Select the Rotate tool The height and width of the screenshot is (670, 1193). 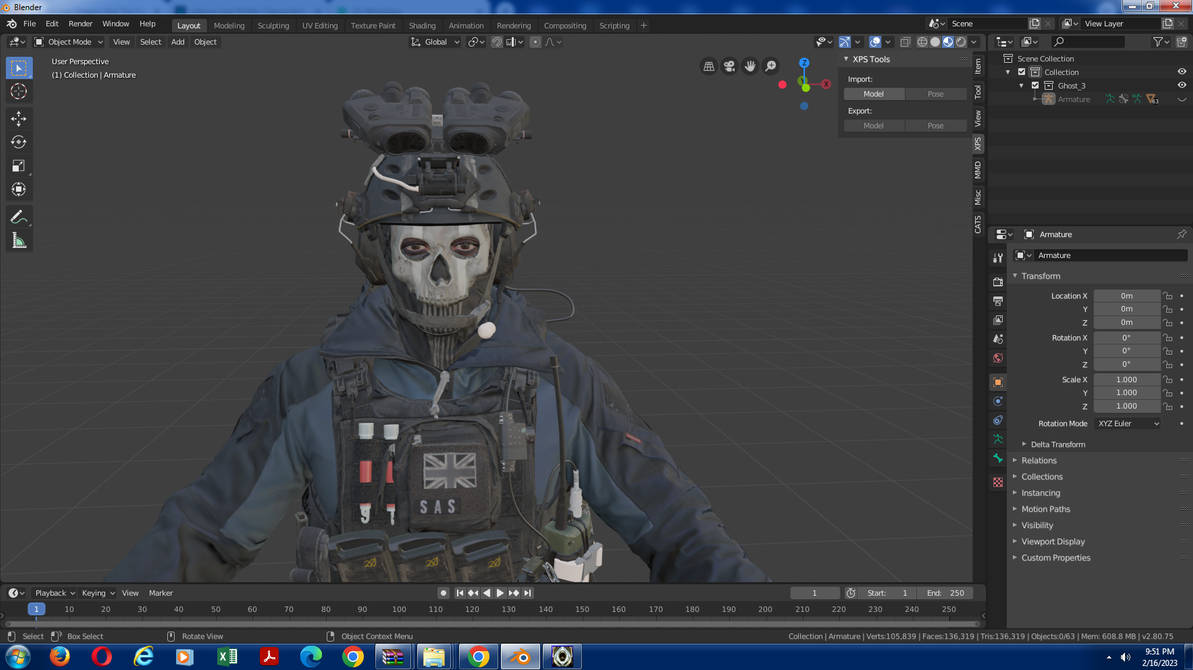(19, 142)
